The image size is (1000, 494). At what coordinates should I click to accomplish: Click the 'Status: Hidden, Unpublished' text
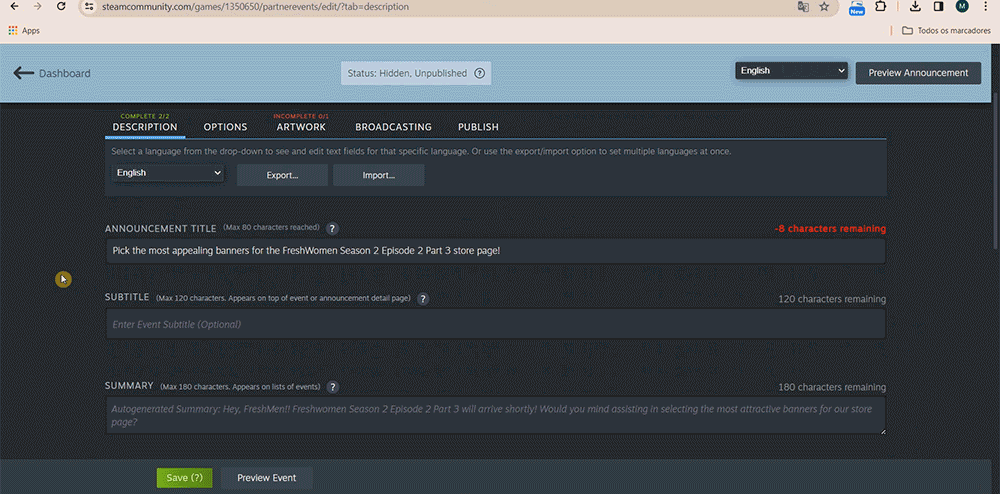pos(407,73)
